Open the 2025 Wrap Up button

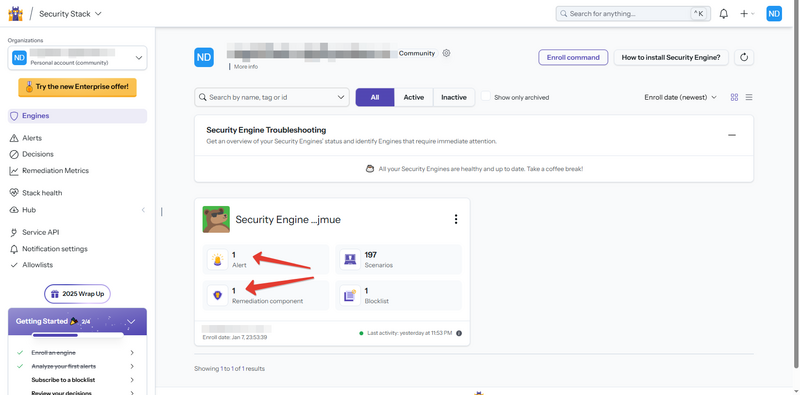click(x=78, y=294)
